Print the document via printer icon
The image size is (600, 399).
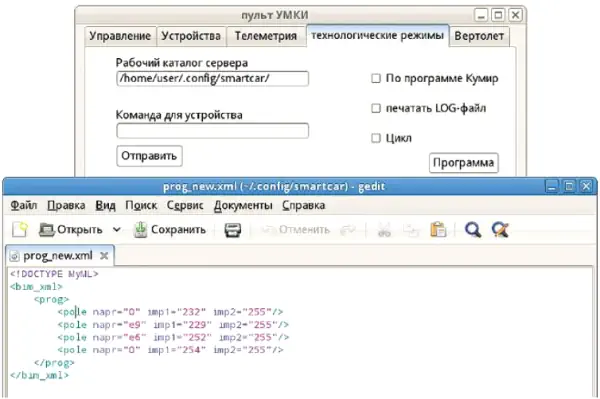(x=233, y=230)
